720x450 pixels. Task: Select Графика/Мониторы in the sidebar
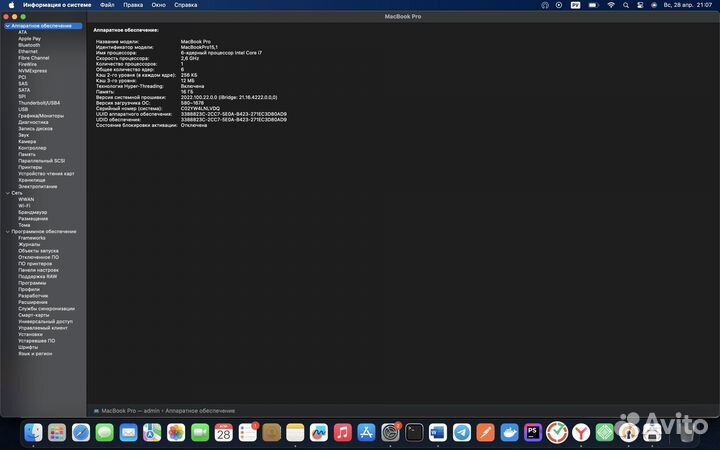(x=41, y=116)
